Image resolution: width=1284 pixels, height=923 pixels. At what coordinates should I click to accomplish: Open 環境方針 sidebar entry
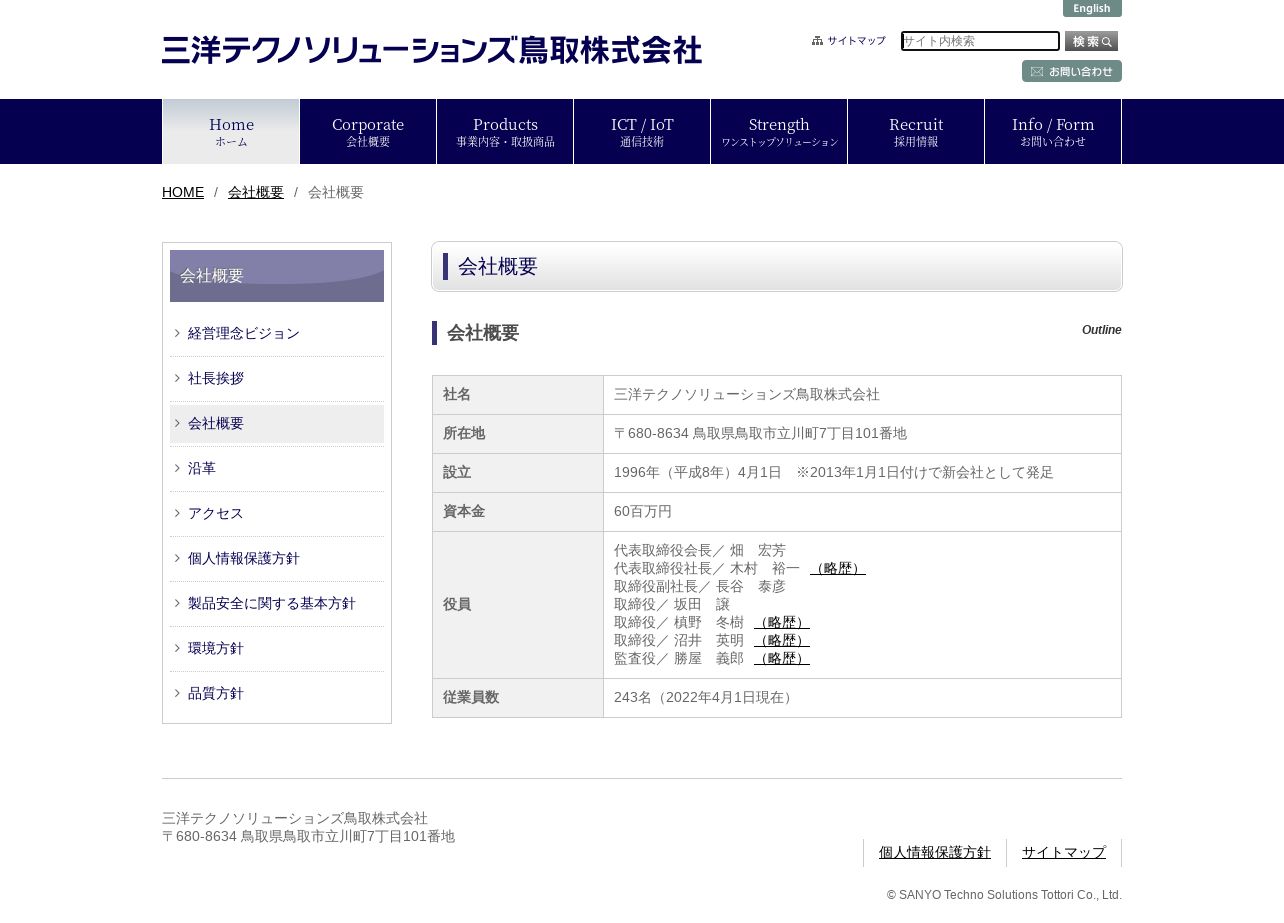click(216, 648)
